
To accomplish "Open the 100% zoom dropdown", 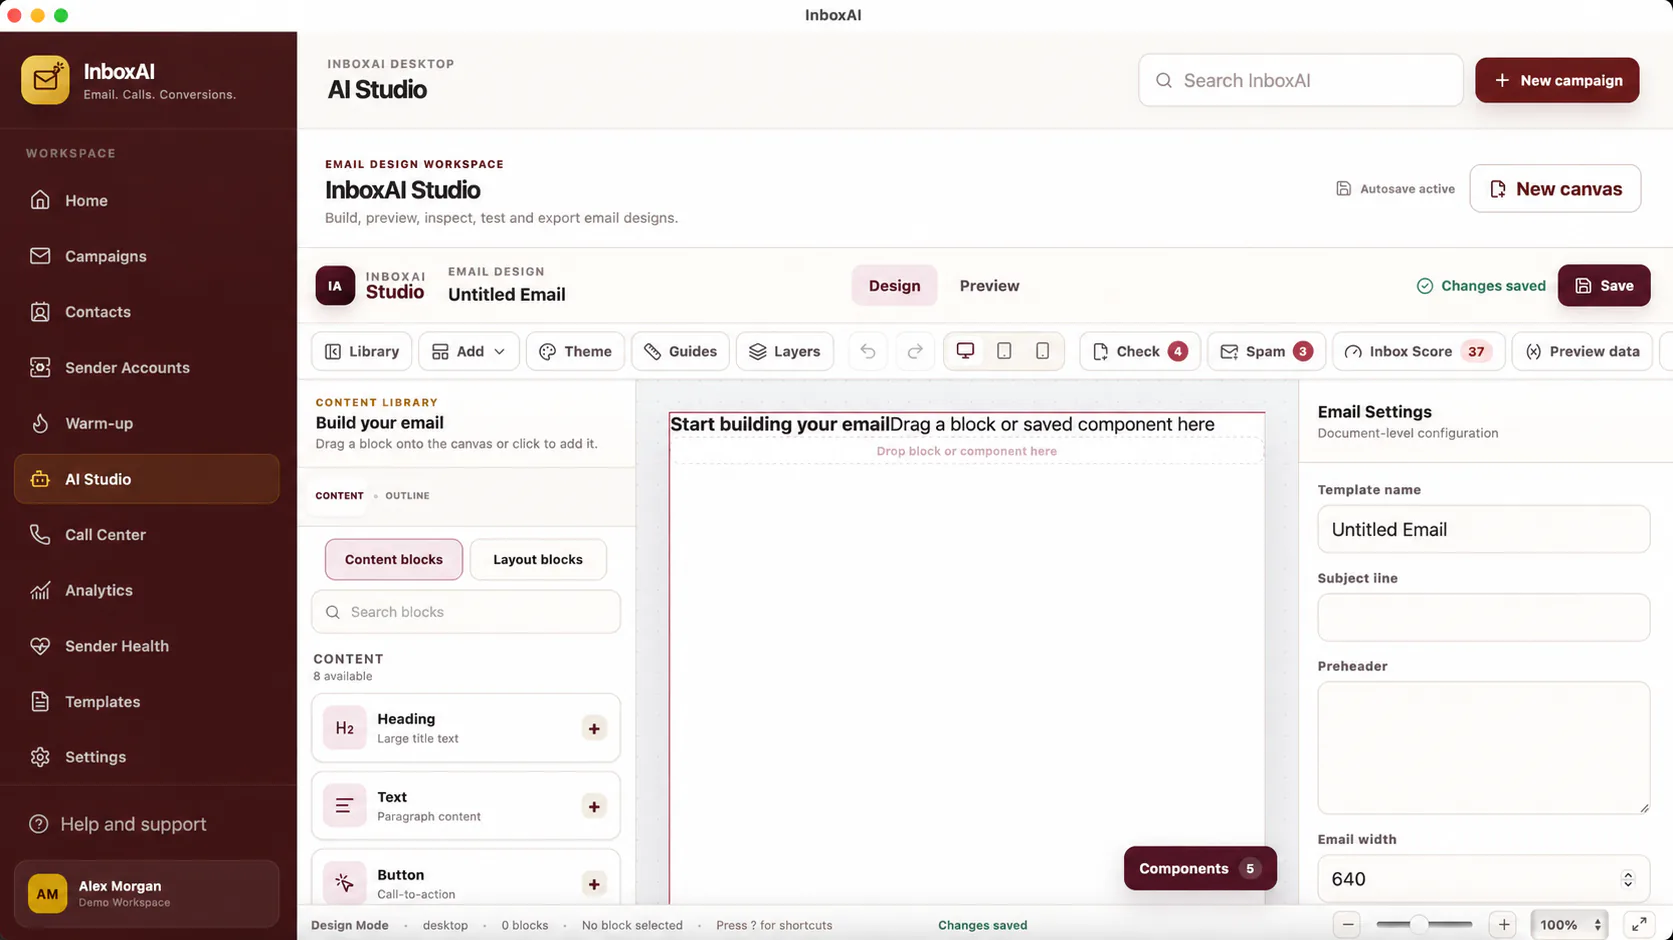I will point(1571,925).
